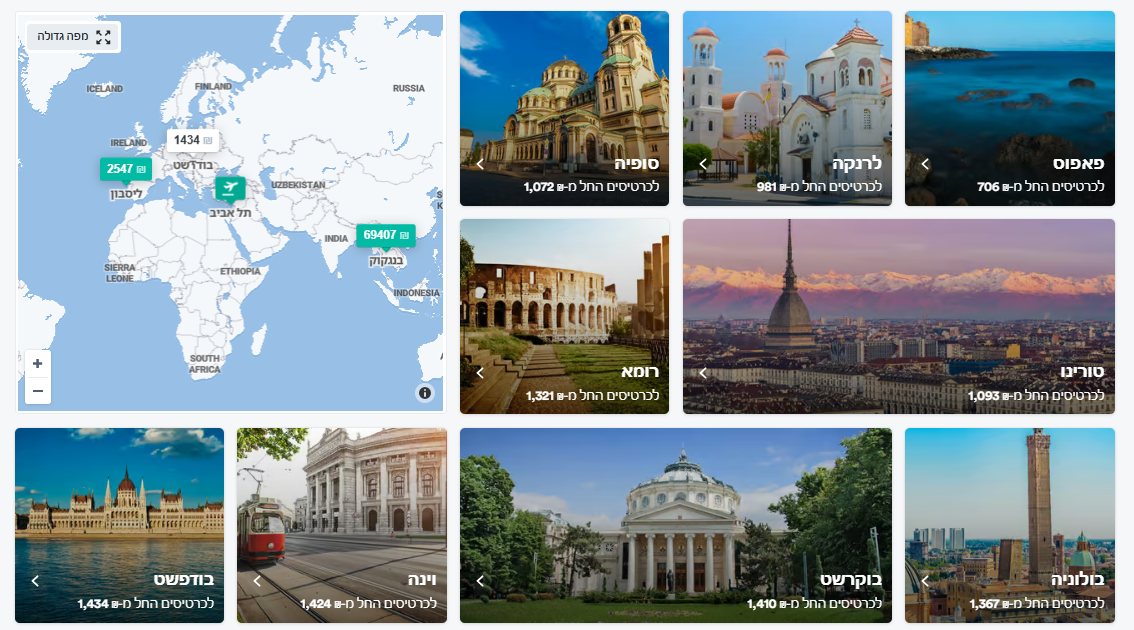Click the פאפוס tickets from 706 text
1134x630 pixels.
tap(1041, 187)
